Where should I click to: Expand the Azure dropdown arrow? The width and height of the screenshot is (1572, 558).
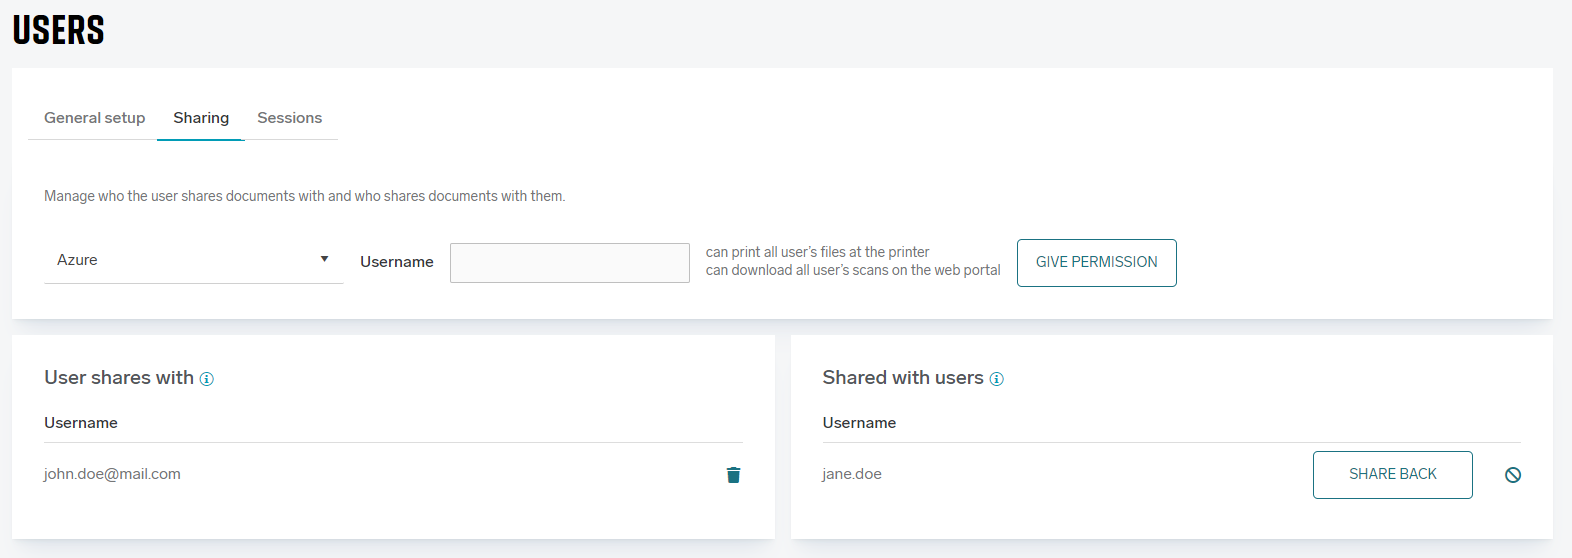point(324,260)
